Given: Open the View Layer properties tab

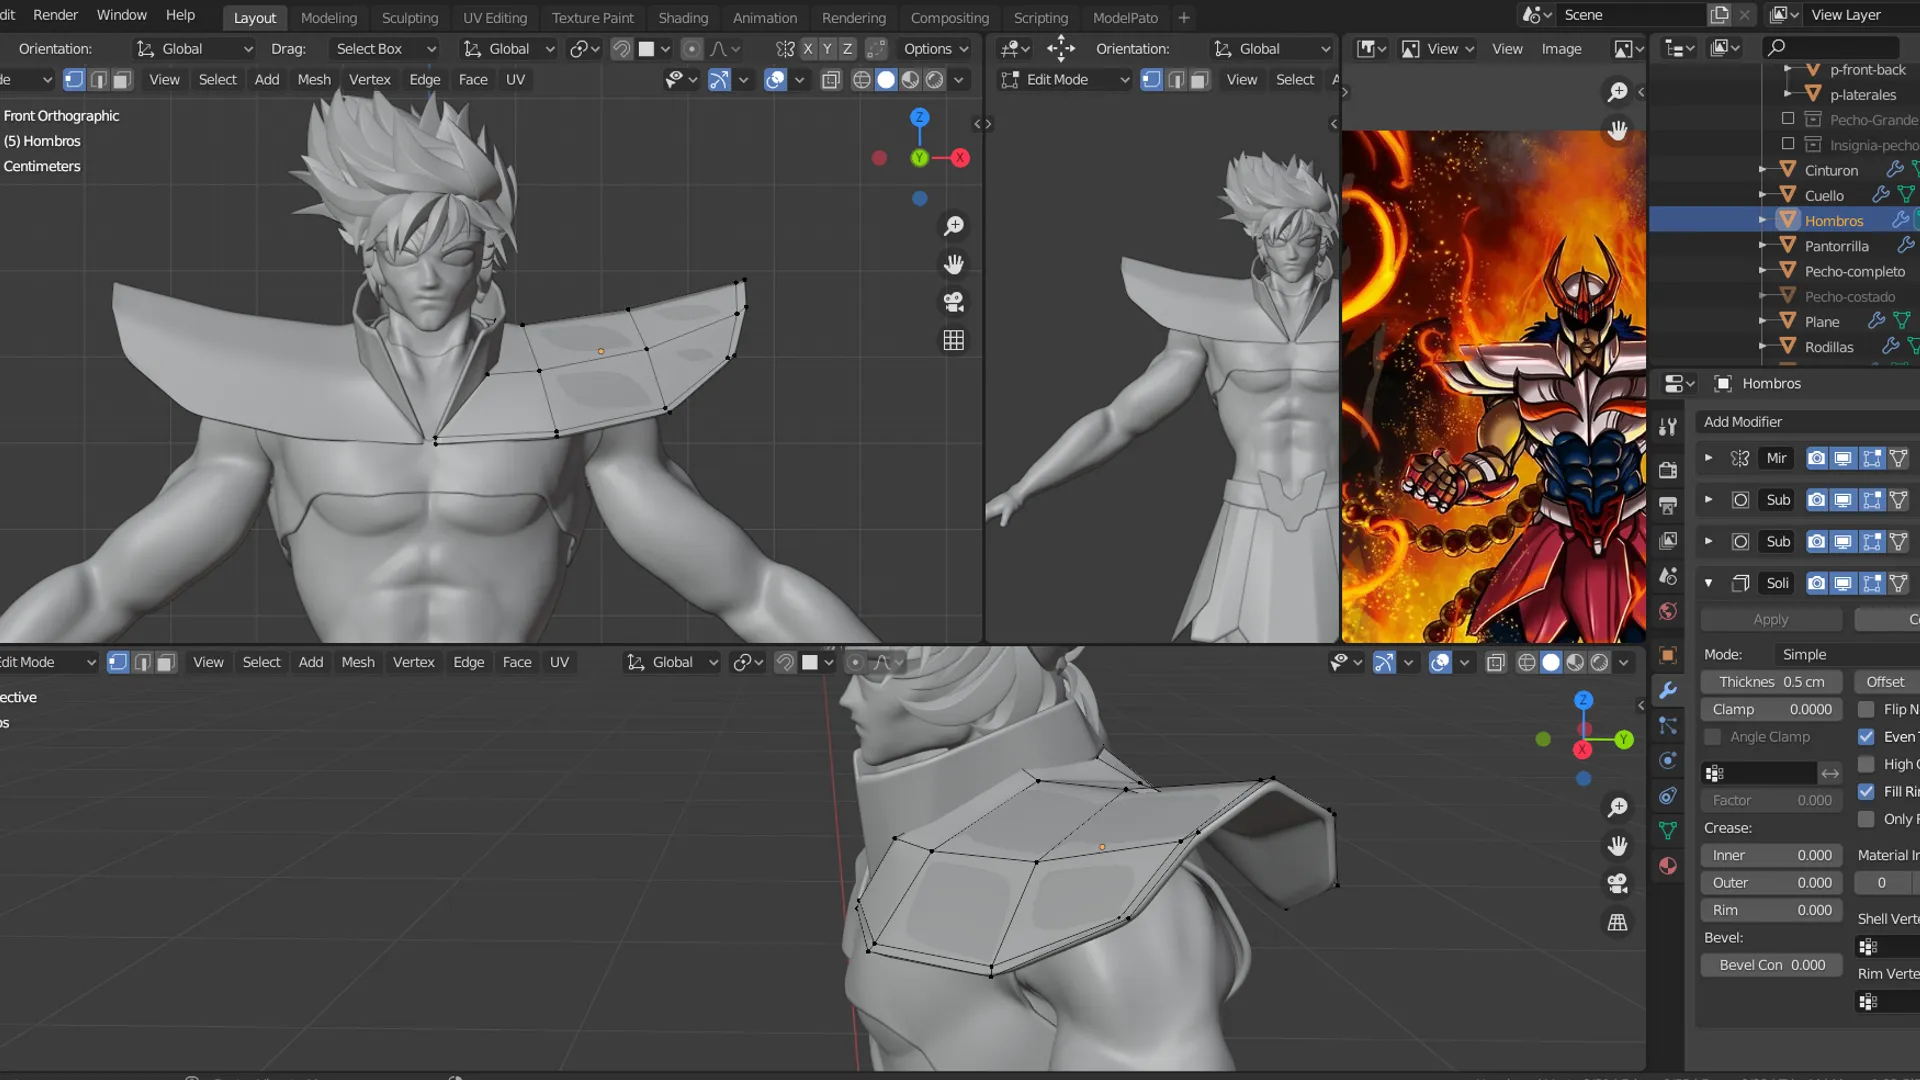Looking at the screenshot, I should 1667,541.
